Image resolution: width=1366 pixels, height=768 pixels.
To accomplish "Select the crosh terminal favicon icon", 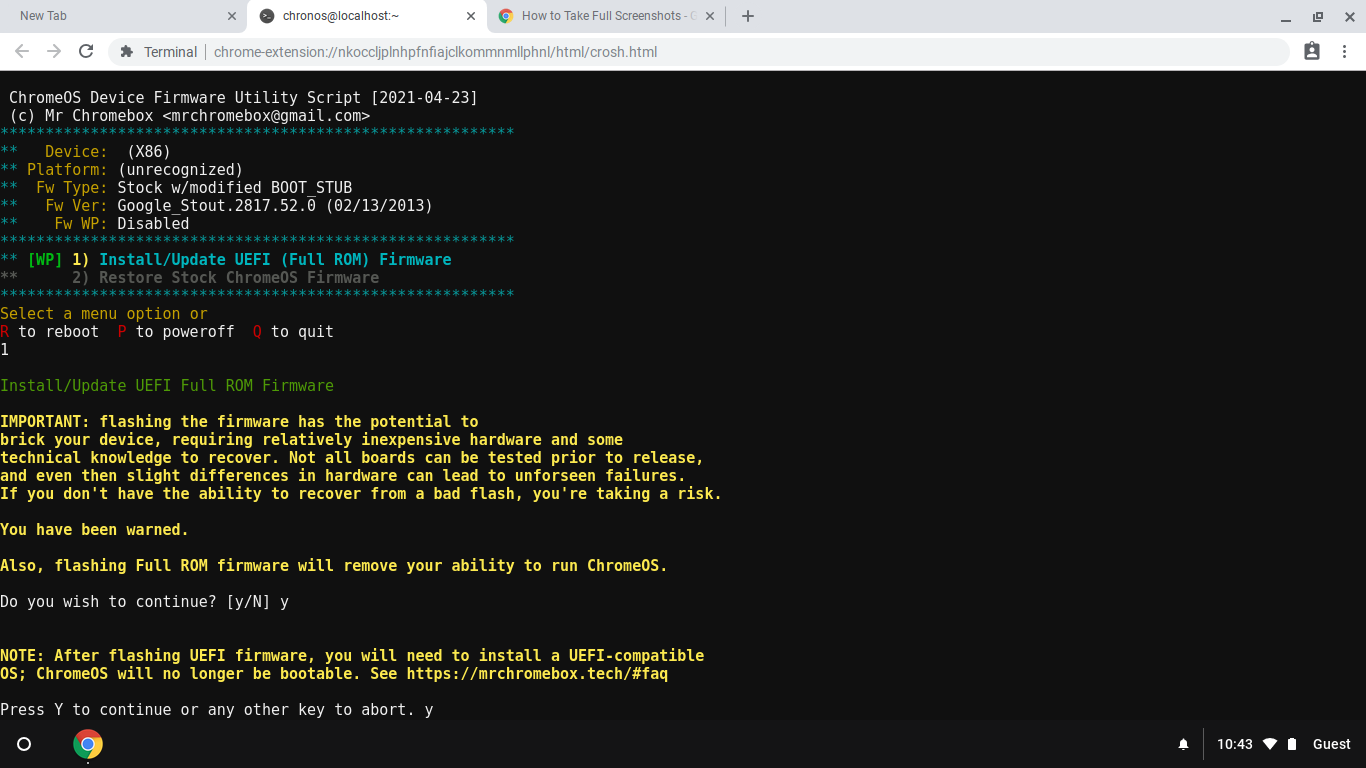I will 265,16.
